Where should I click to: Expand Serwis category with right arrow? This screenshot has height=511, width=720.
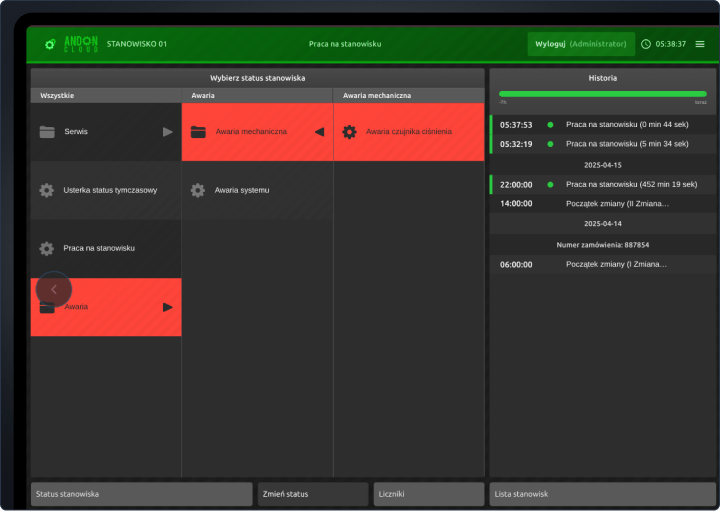pos(168,131)
